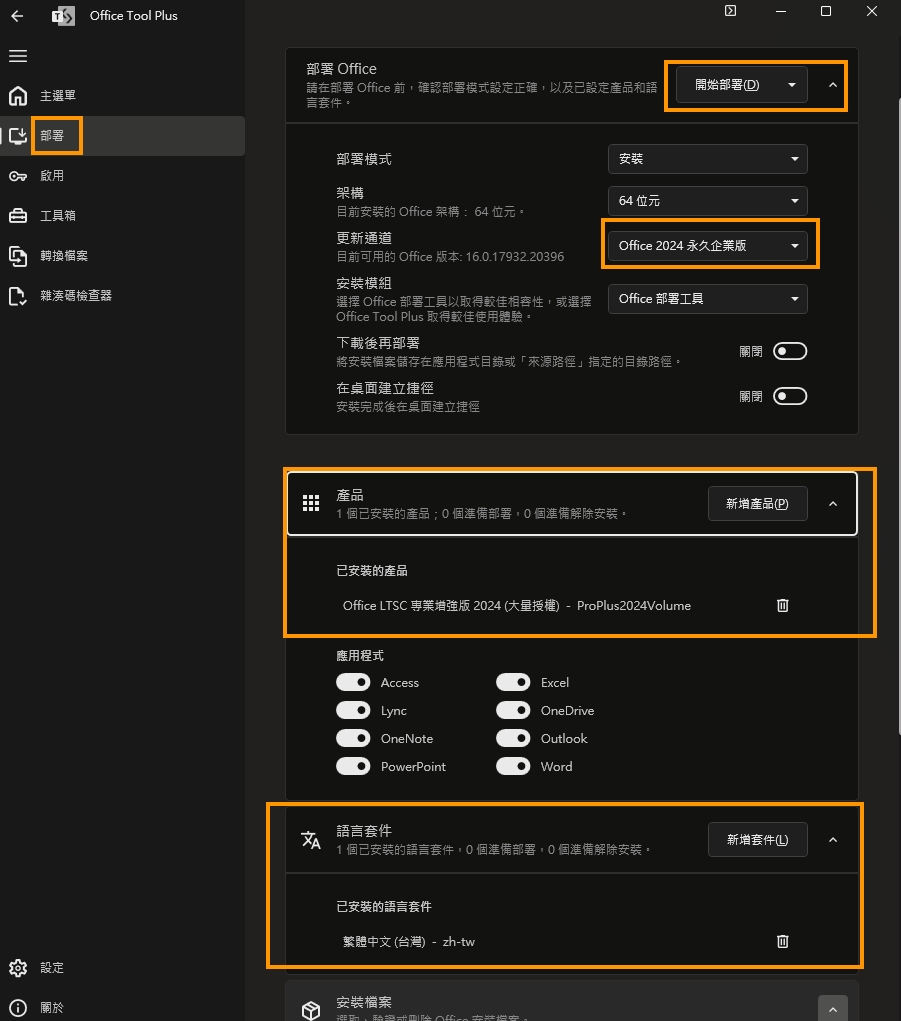Open the 安裝模組 Office 部署工具 dropdown
This screenshot has height=1021, width=901.
pos(708,299)
